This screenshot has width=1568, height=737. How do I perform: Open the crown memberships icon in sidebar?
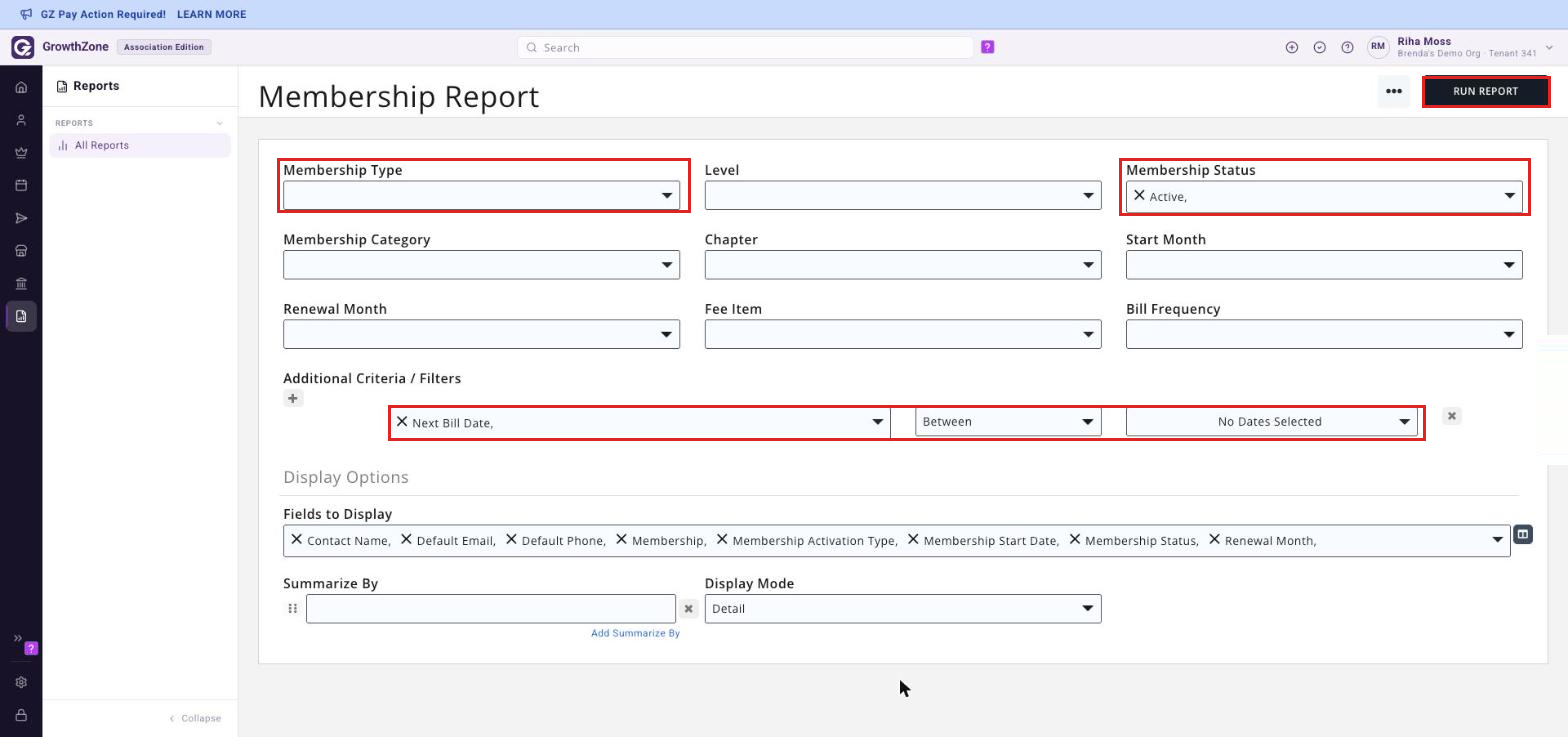point(21,153)
